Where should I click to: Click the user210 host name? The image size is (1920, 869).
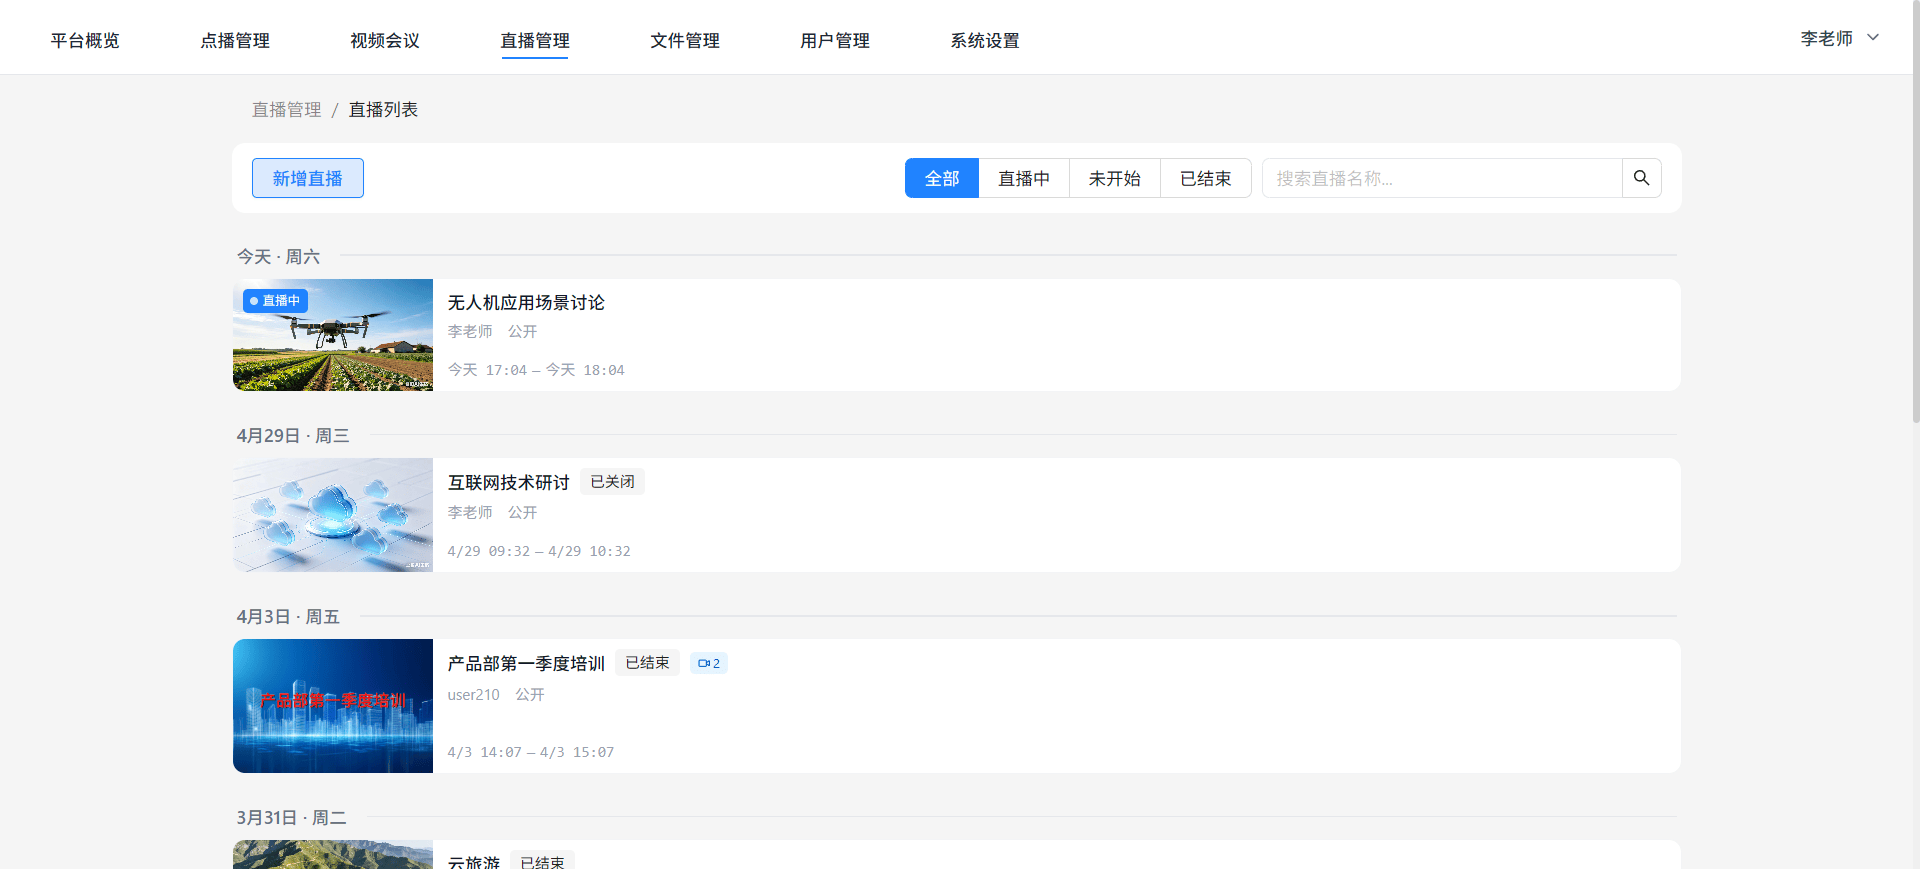(x=473, y=694)
